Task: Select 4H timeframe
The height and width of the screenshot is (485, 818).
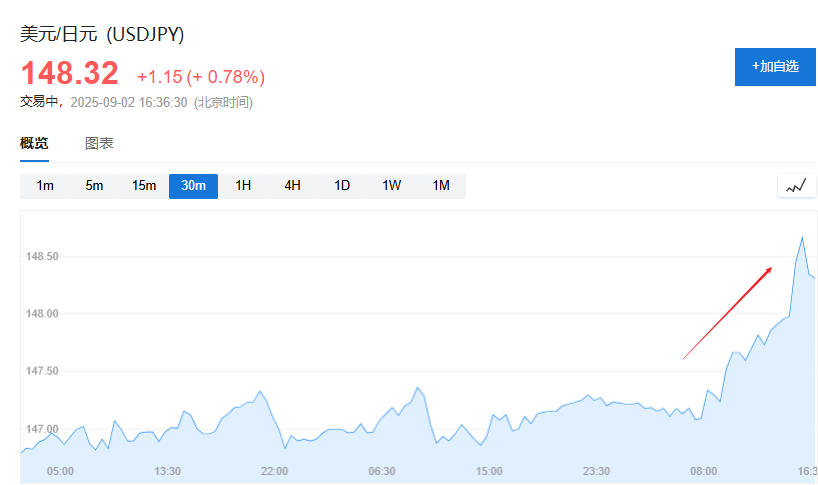Action: click(293, 186)
